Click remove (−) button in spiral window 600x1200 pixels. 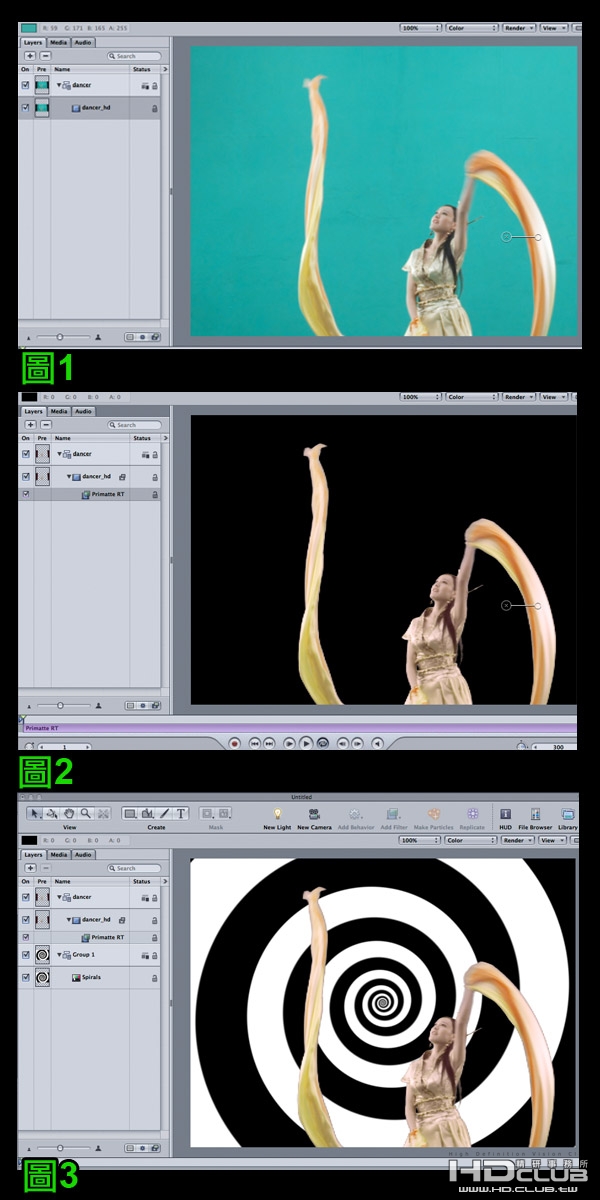tap(45, 869)
